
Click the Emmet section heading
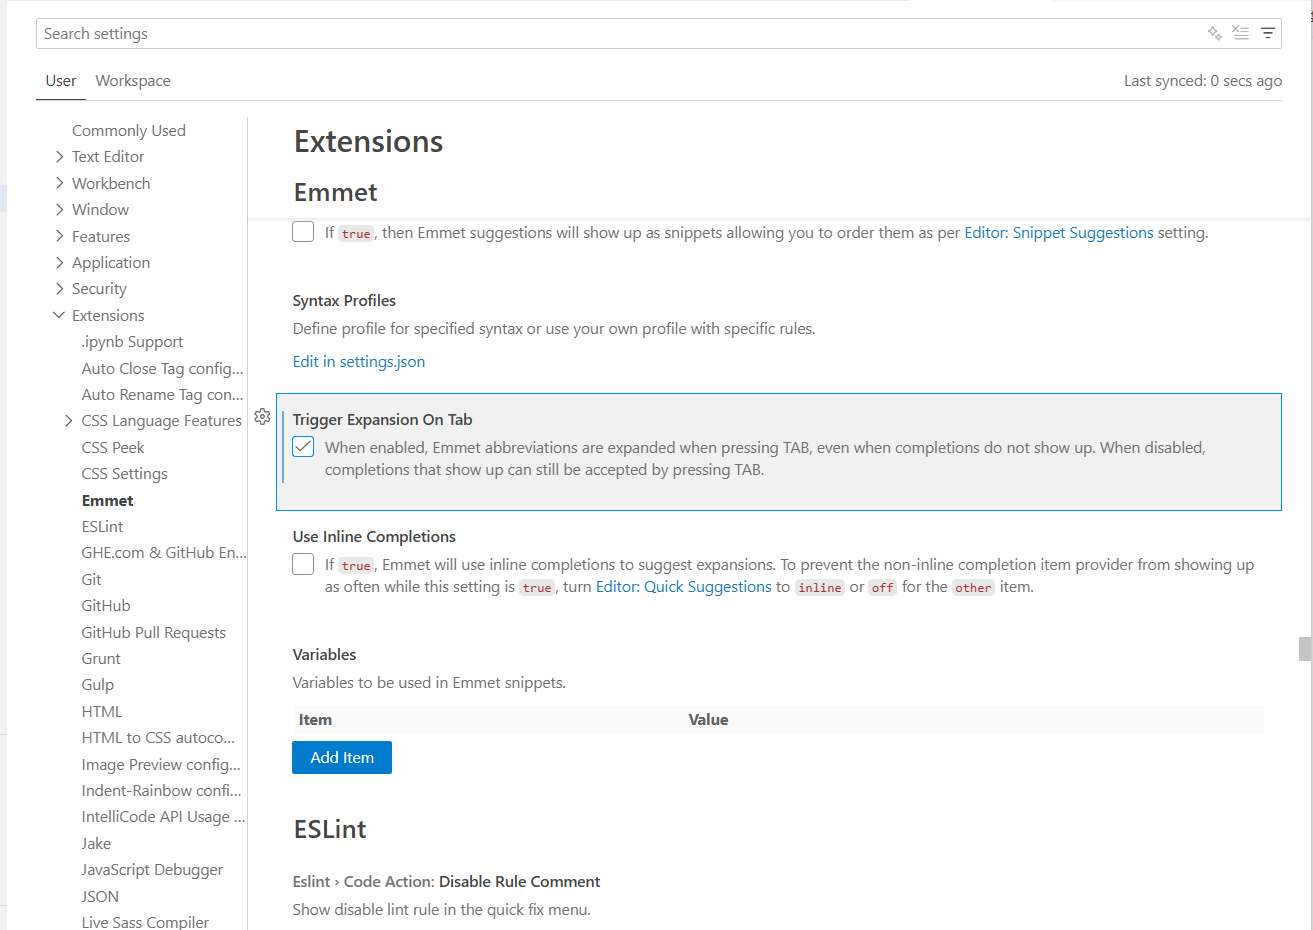(x=335, y=192)
